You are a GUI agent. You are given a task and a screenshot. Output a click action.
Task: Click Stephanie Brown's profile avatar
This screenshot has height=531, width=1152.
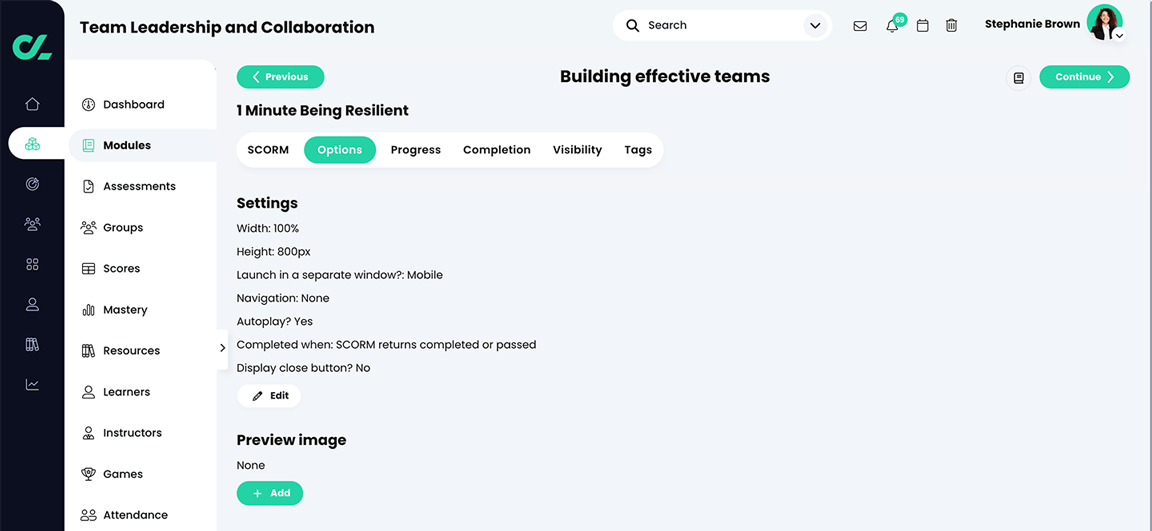pos(1104,23)
